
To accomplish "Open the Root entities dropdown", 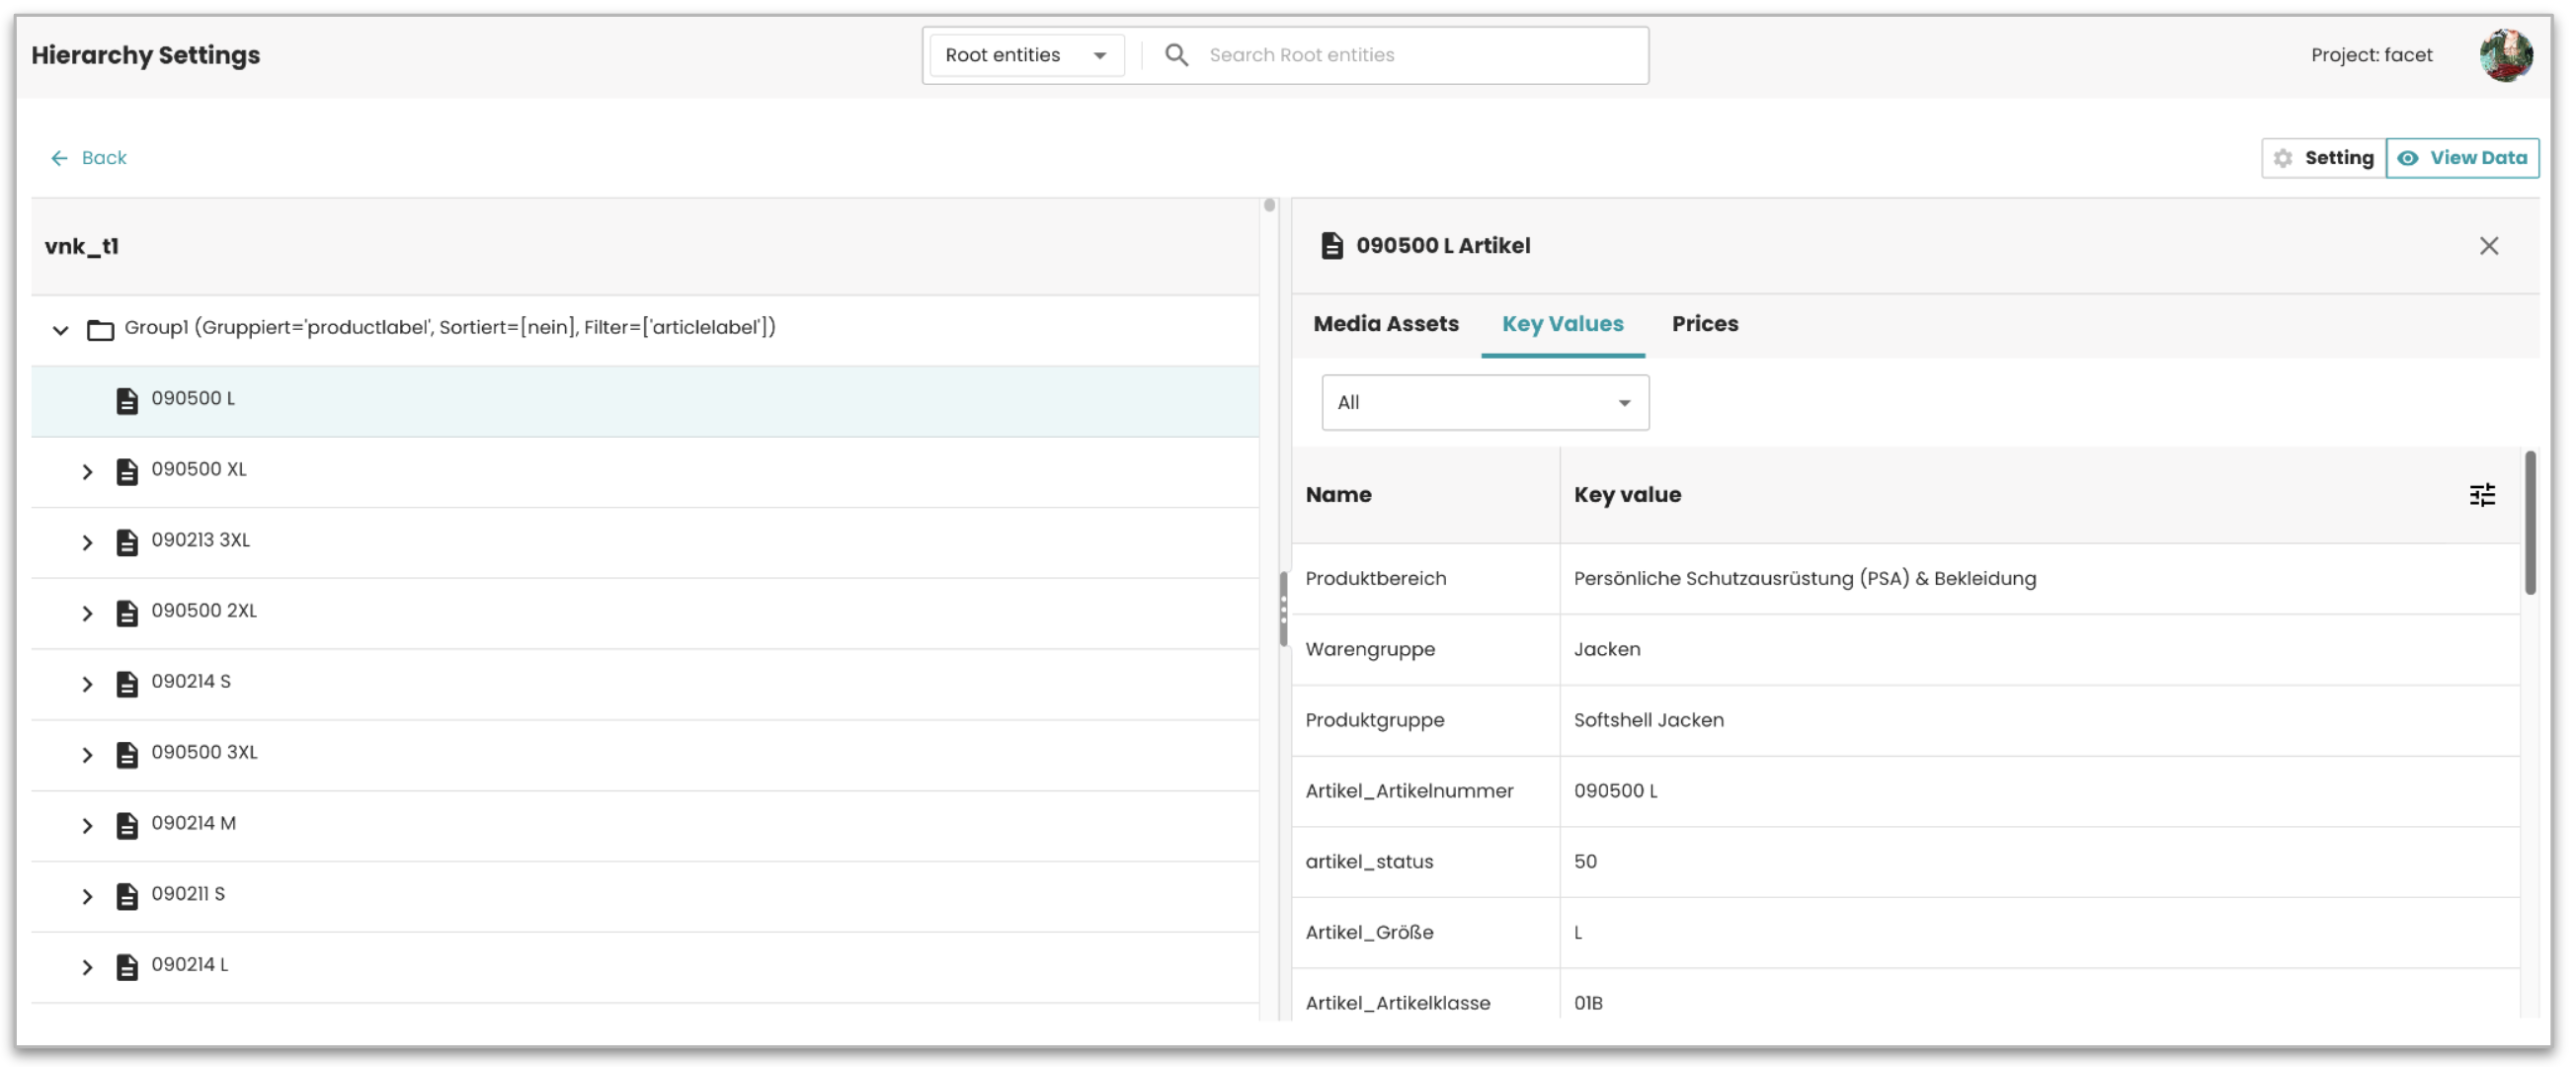I will tap(1025, 55).
